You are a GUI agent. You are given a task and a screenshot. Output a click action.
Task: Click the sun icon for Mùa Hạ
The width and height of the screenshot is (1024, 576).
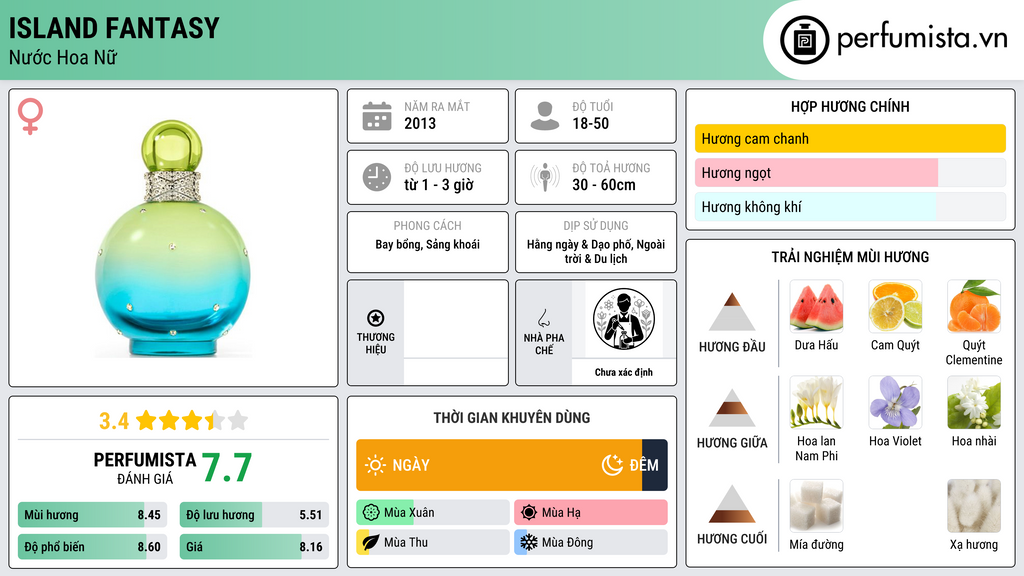(529, 512)
